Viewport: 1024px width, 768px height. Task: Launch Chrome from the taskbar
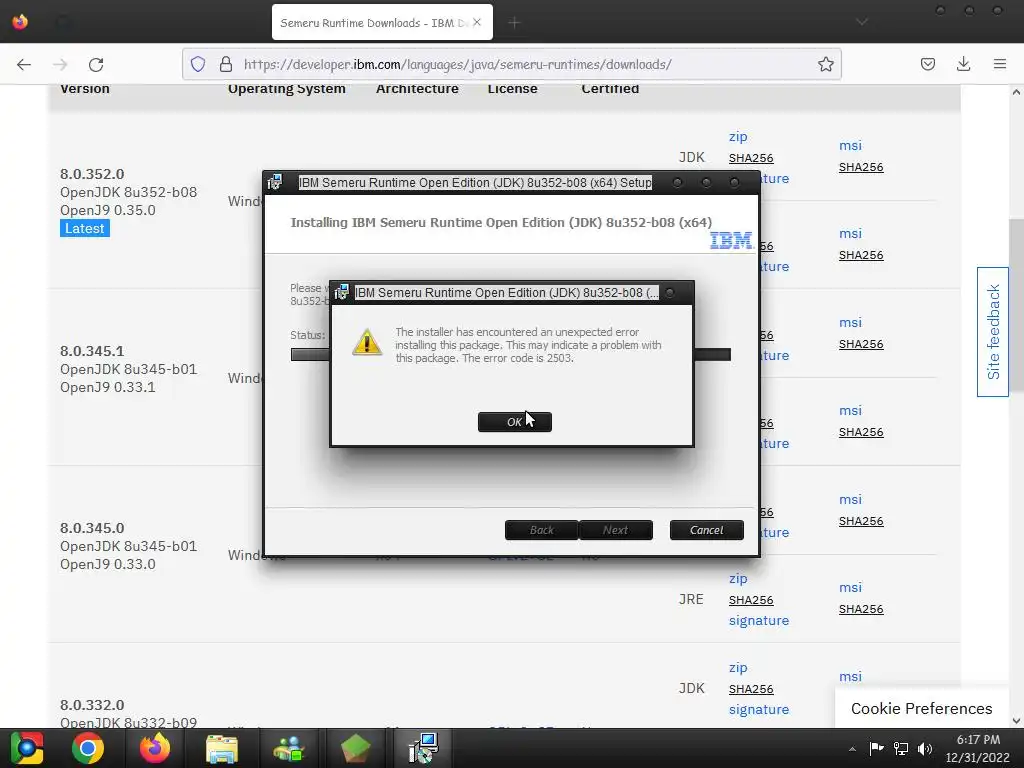[88, 748]
